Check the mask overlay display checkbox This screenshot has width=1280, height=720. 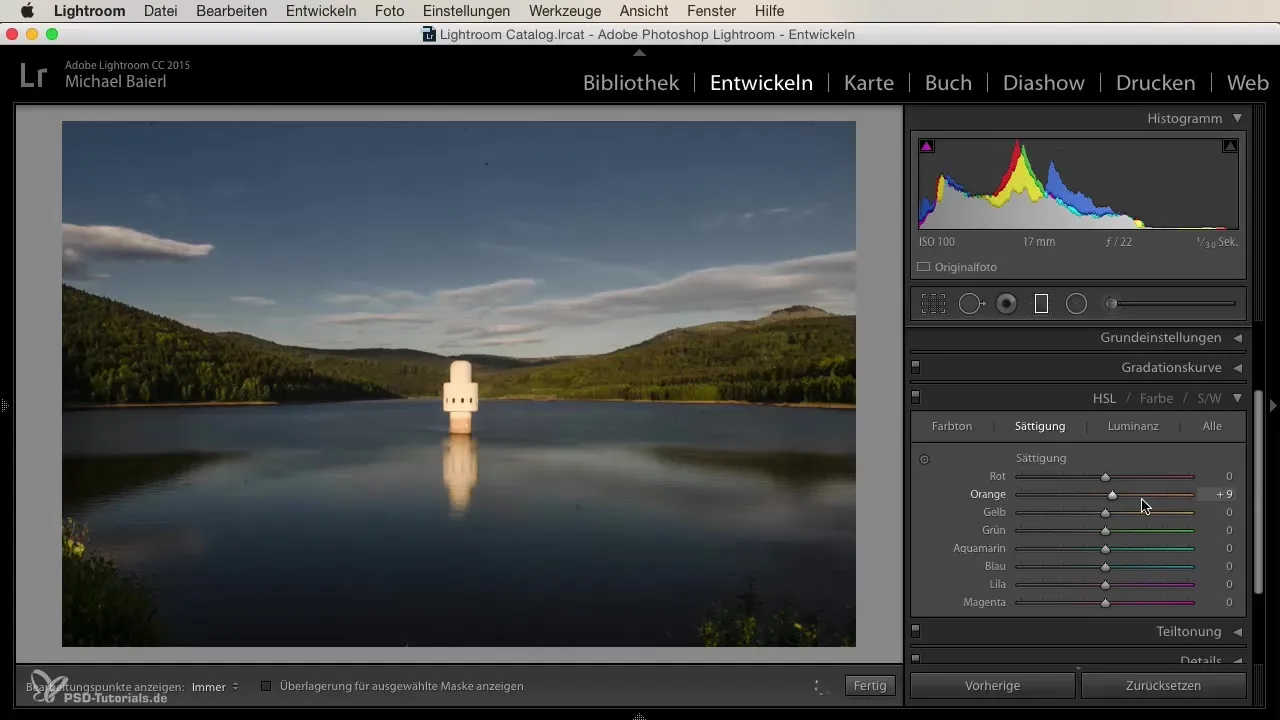pos(266,686)
